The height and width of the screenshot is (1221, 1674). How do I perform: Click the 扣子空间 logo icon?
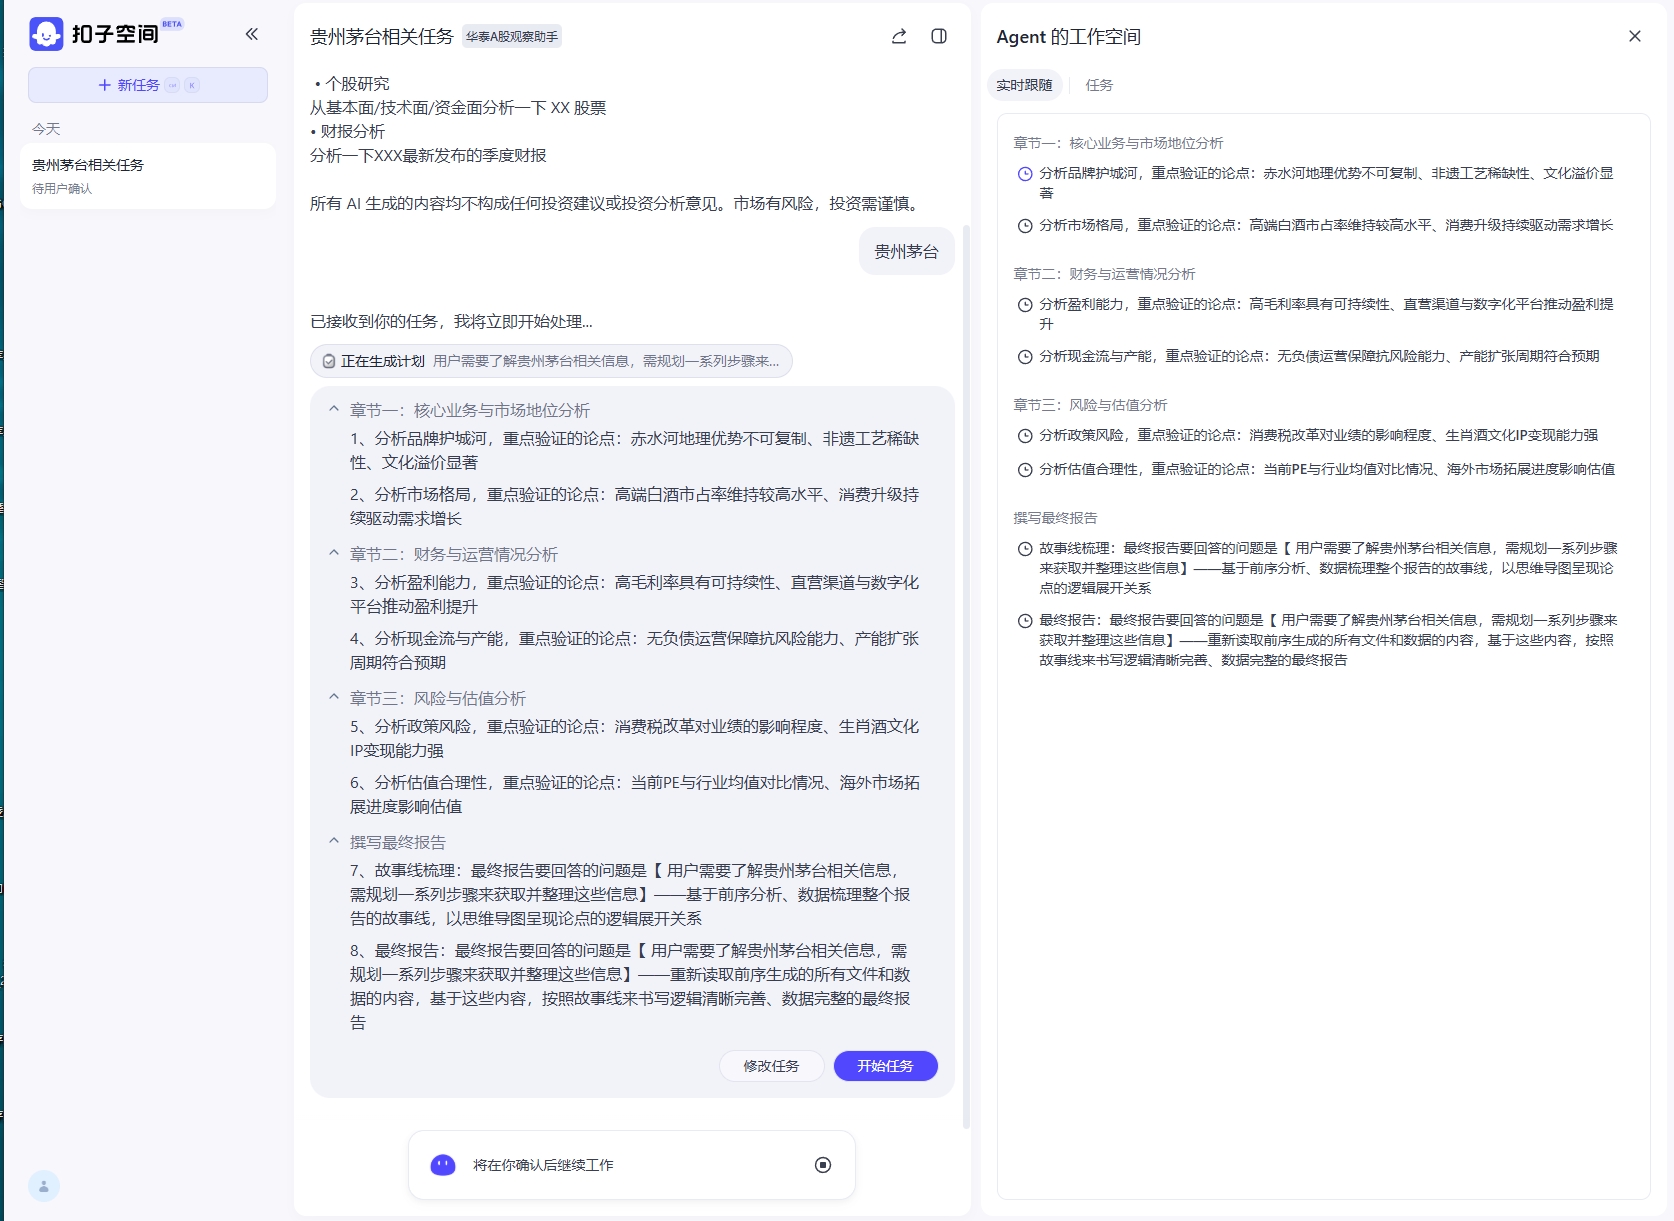coord(46,34)
